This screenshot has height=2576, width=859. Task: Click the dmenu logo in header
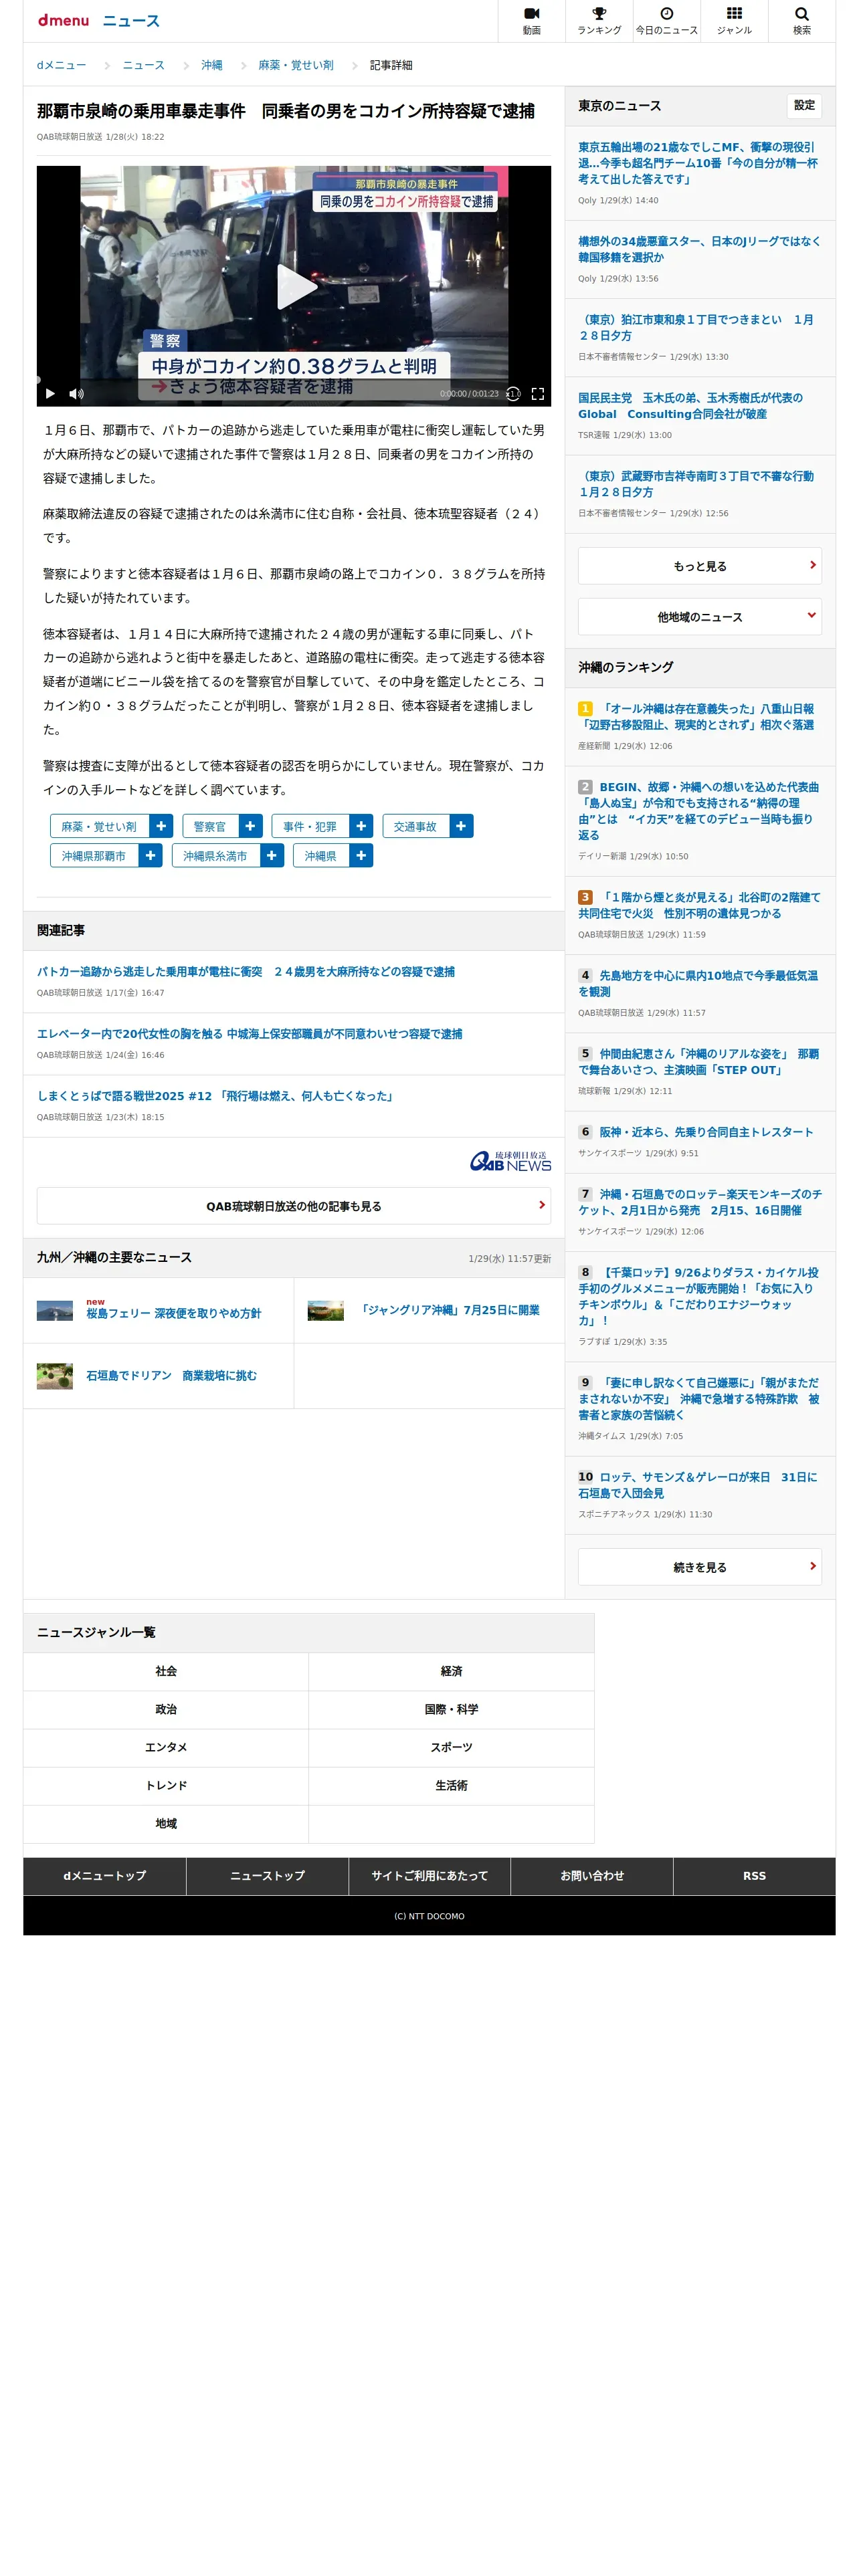pyautogui.click(x=63, y=20)
